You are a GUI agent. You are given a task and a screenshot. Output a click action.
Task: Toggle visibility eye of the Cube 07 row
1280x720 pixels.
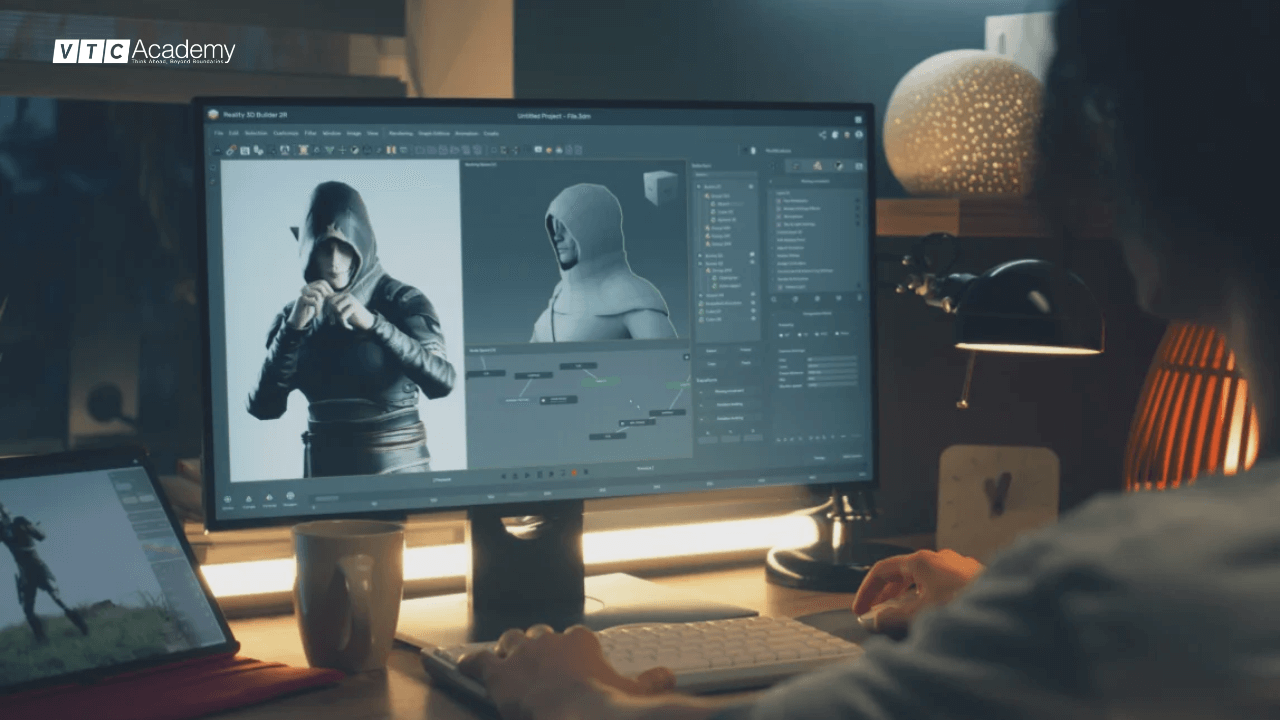753,311
